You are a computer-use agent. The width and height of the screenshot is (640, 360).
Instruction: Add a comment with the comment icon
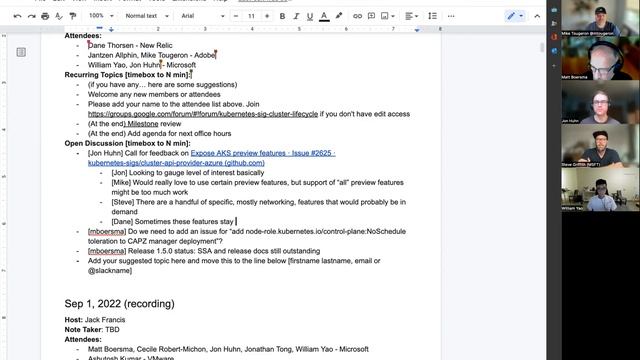(x=371, y=16)
